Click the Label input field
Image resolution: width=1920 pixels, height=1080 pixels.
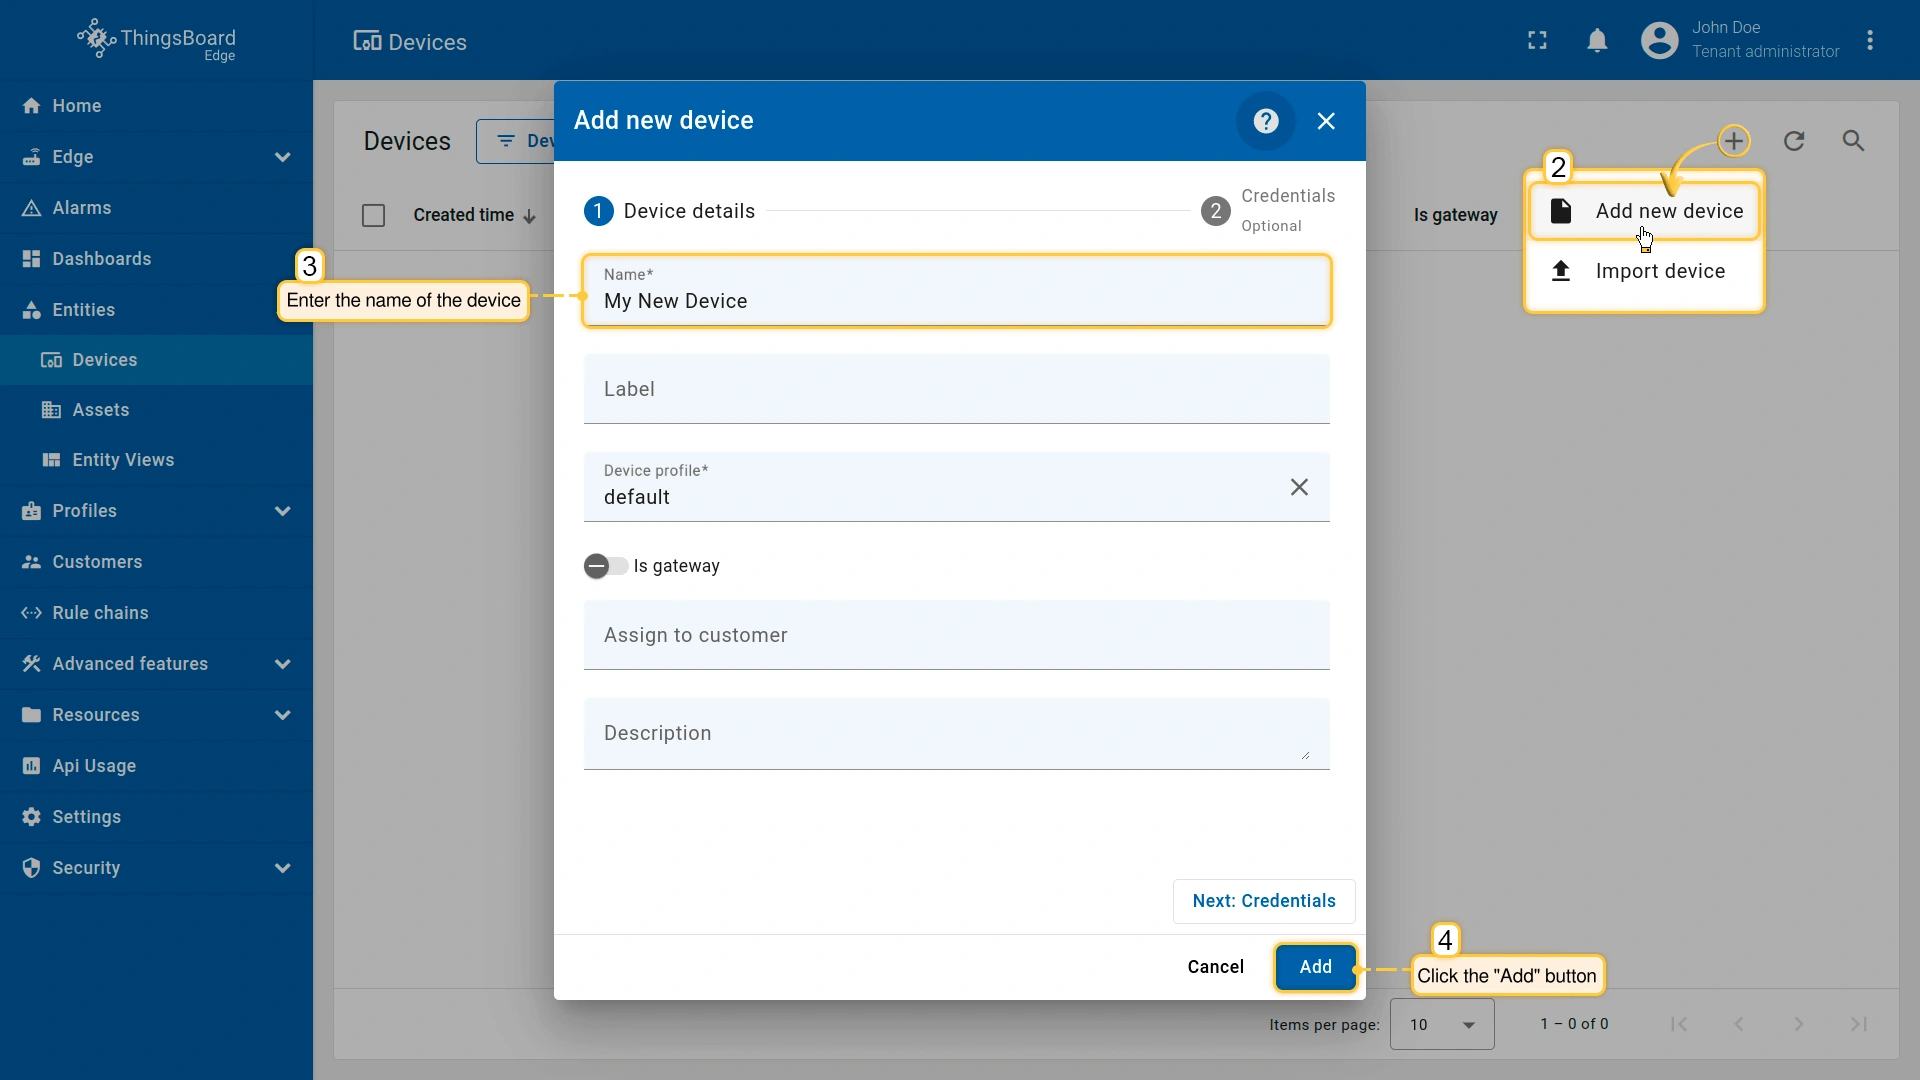click(x=956, y=389)
